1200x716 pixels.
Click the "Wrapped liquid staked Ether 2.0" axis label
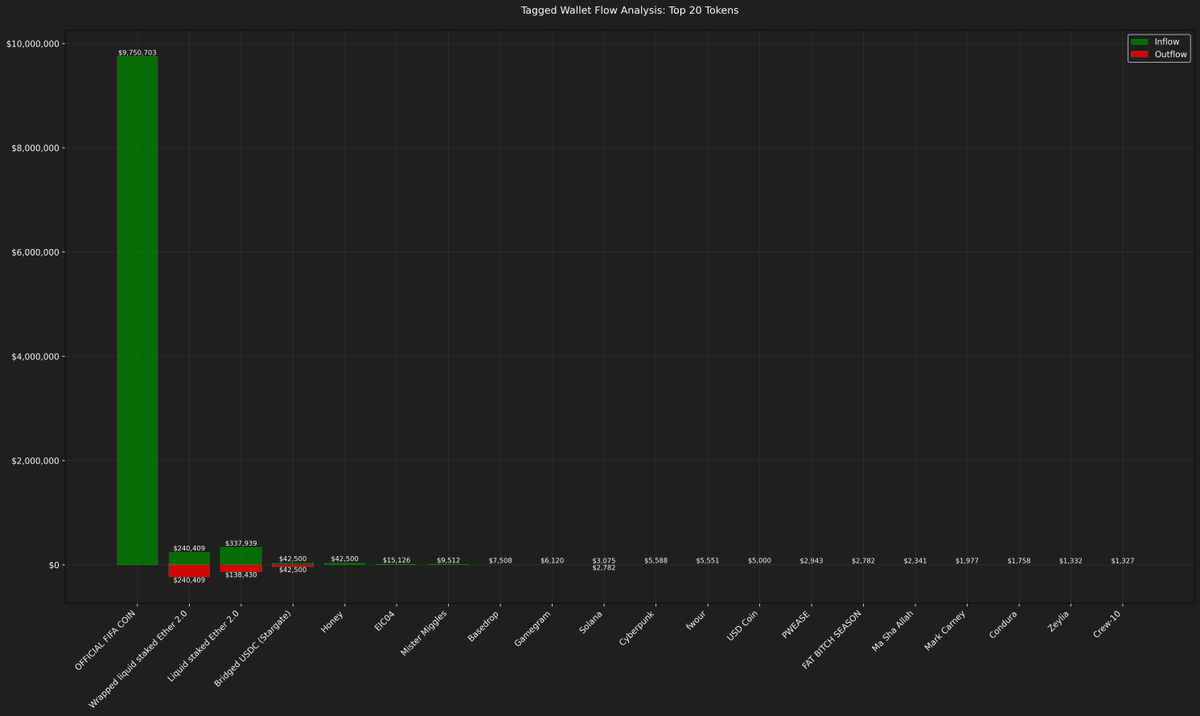click(139, 660)
